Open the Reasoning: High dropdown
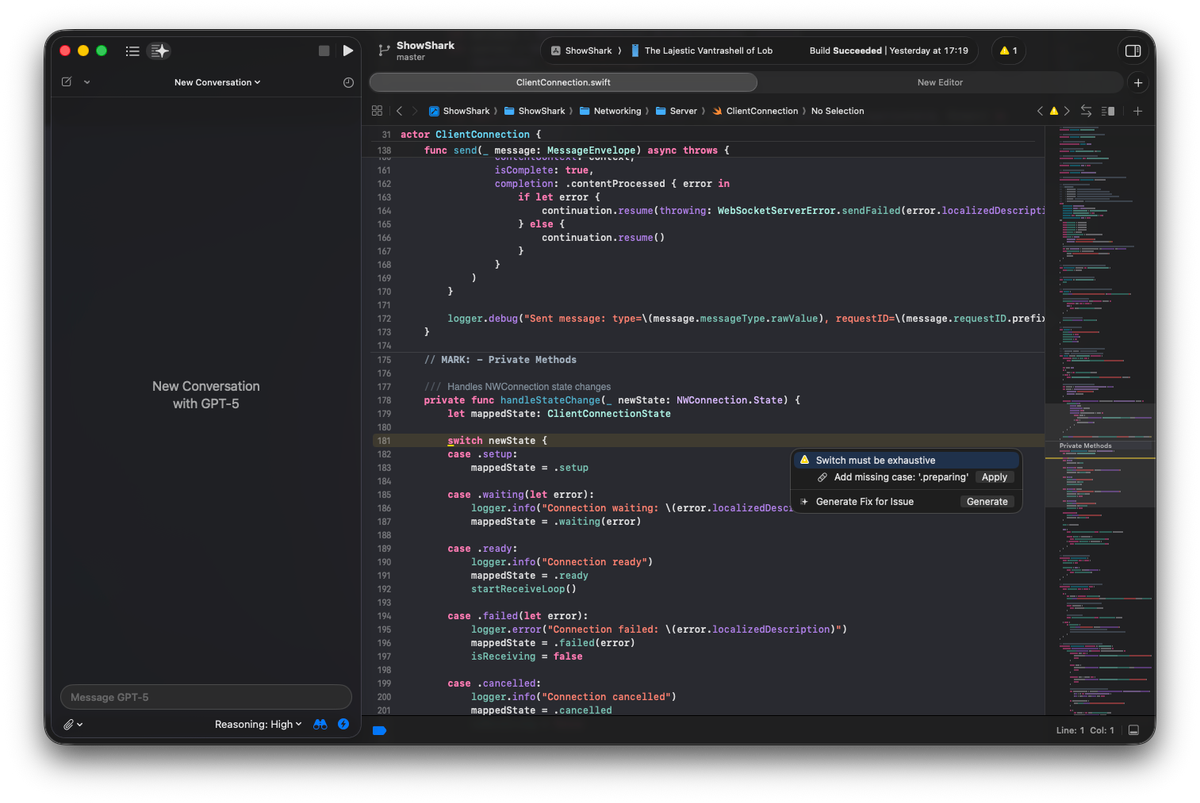This screenshot has height=803, width=1200. point(258,724)
